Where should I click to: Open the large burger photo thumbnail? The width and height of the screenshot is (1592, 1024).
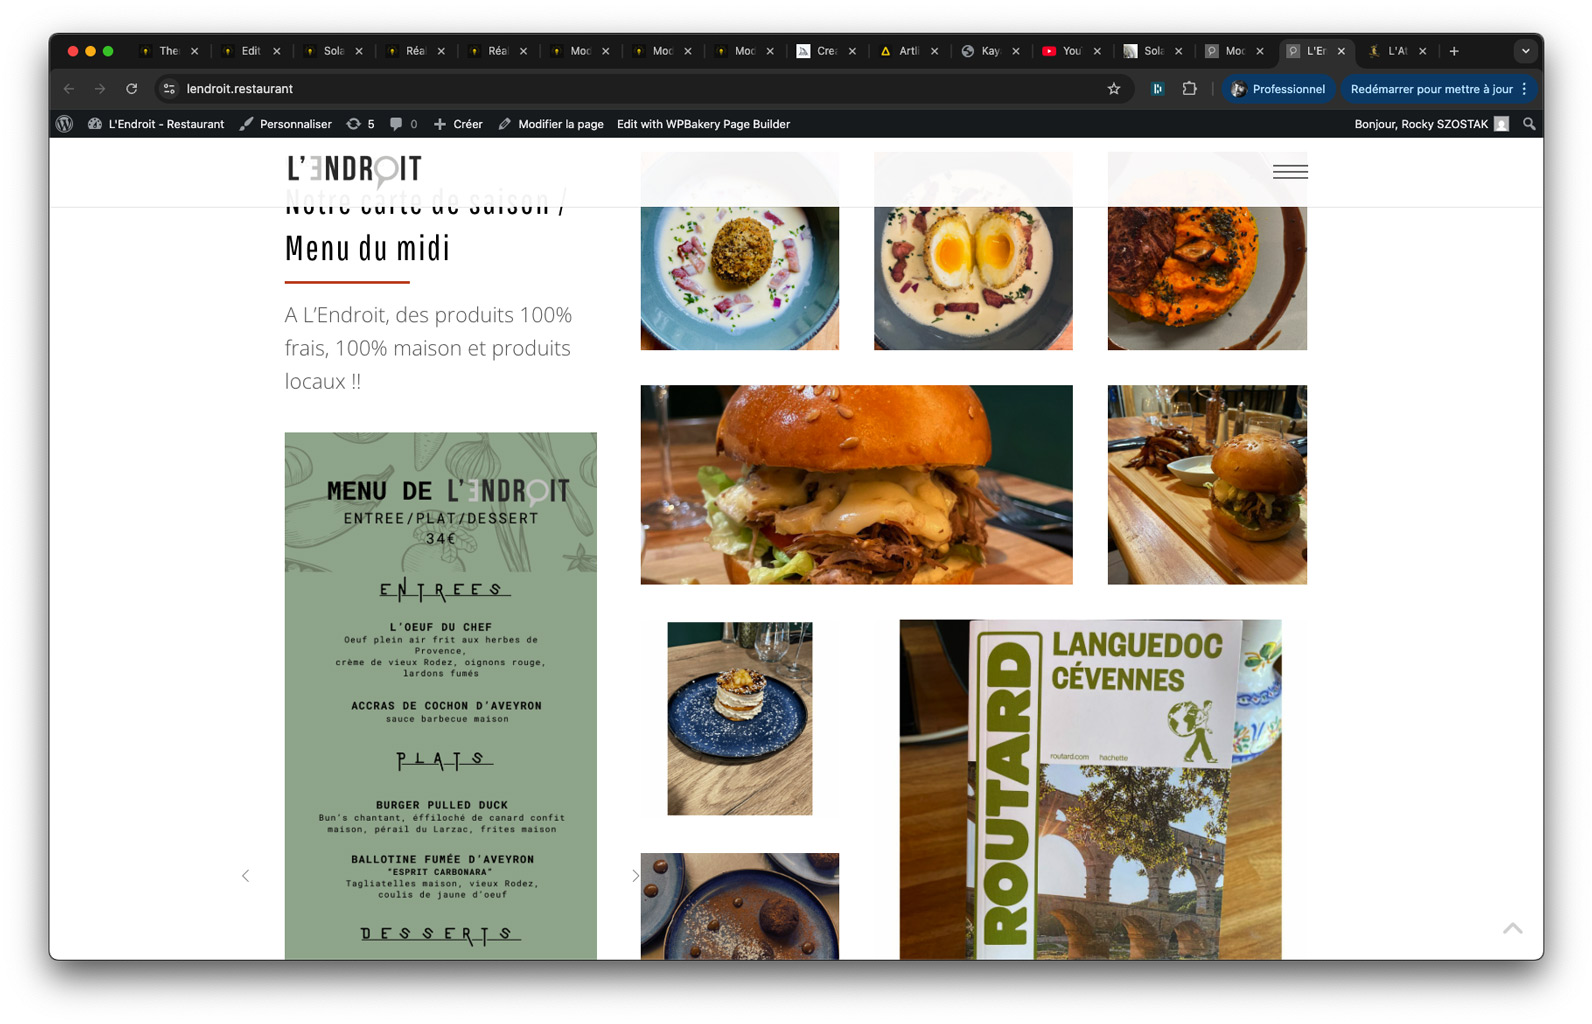(x=856, y=485)
